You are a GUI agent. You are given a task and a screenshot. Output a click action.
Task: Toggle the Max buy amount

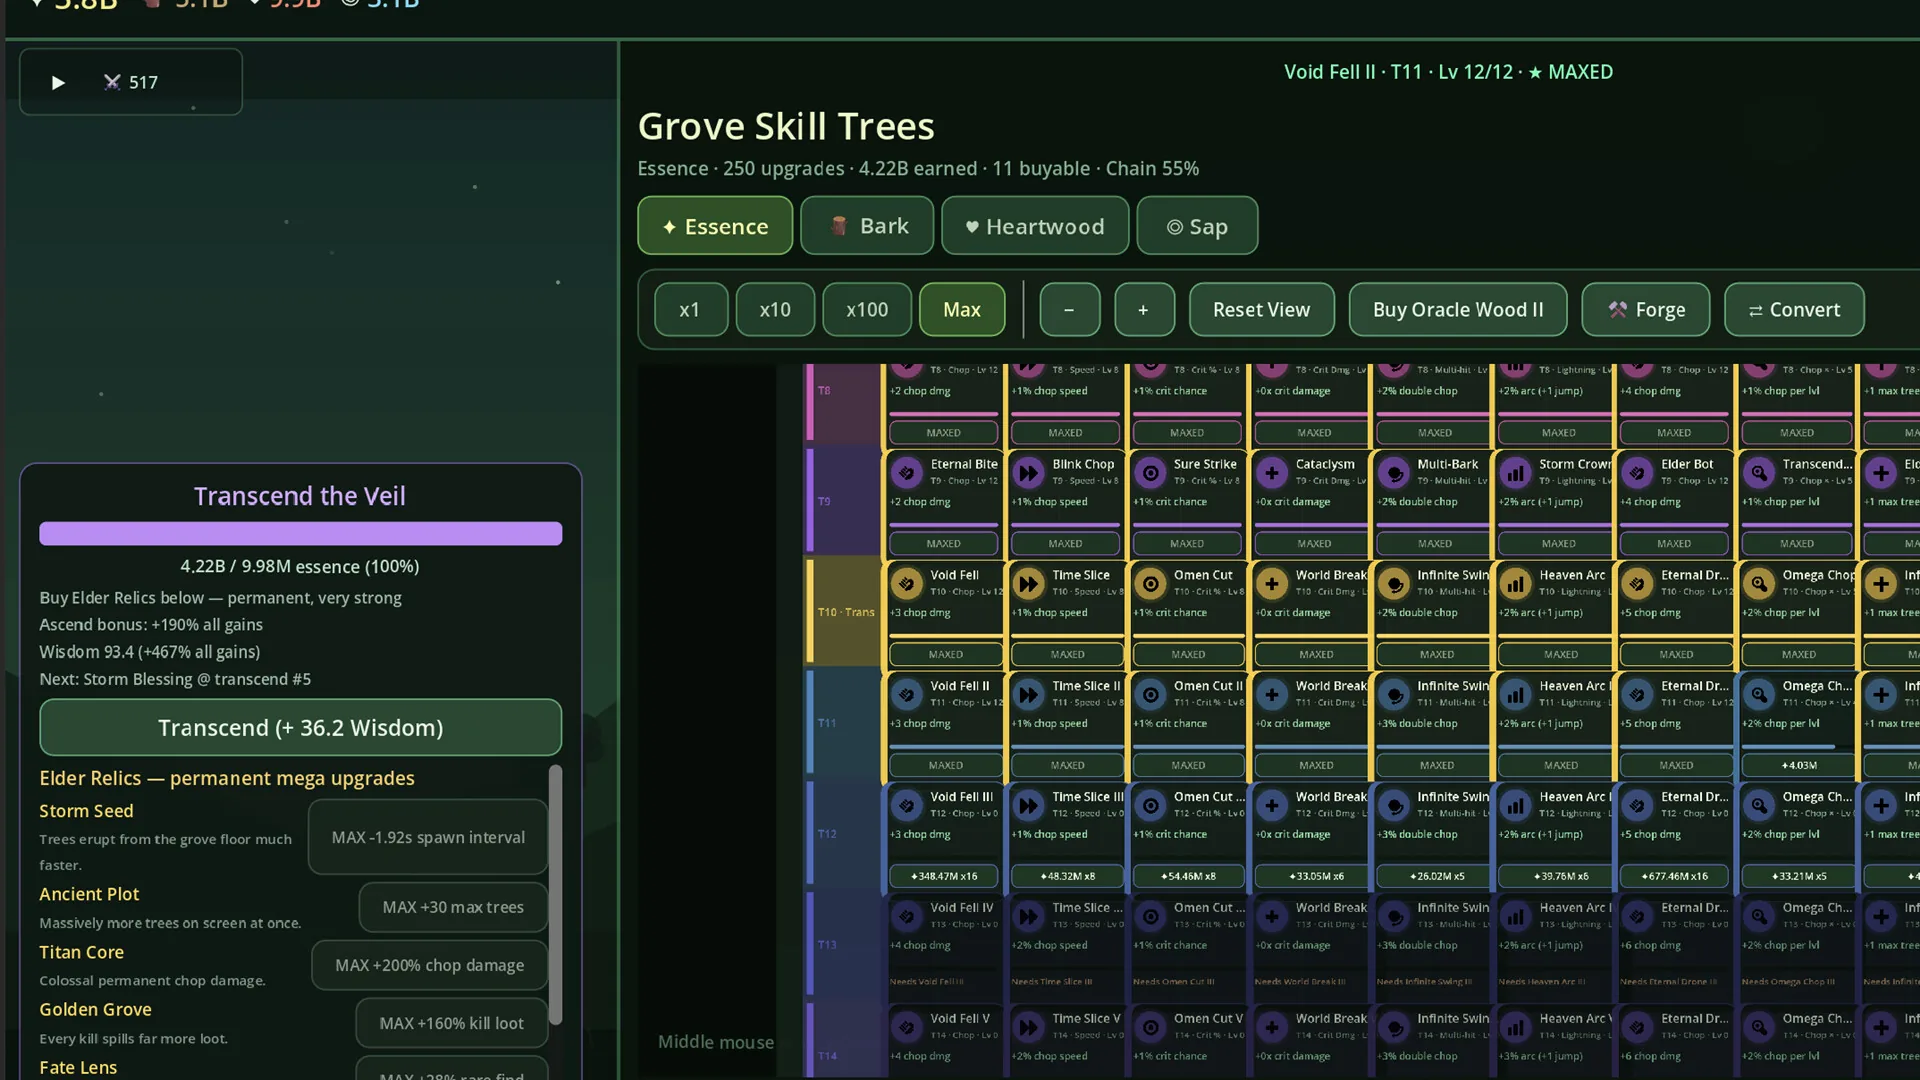click(962, 310)
